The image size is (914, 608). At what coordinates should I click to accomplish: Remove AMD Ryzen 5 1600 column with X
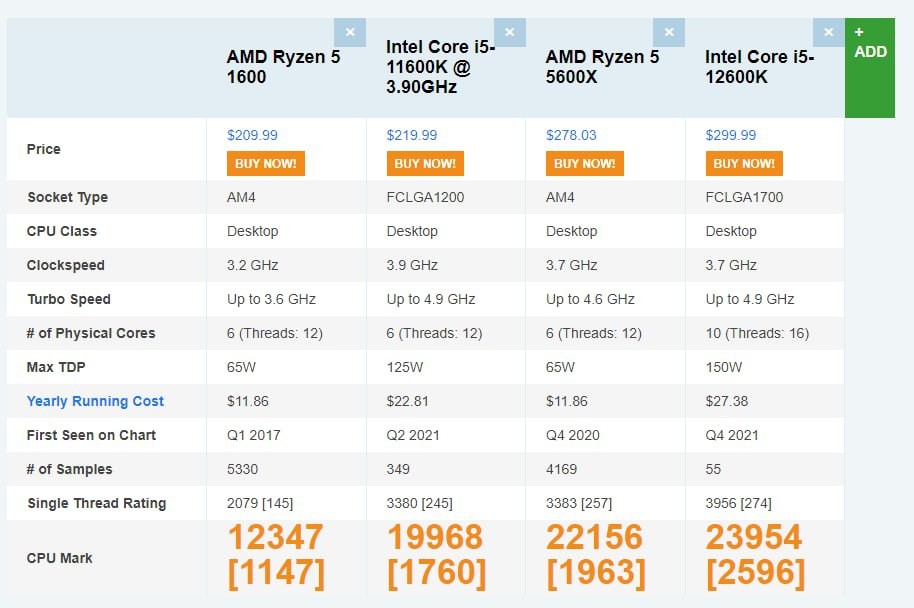350,32
